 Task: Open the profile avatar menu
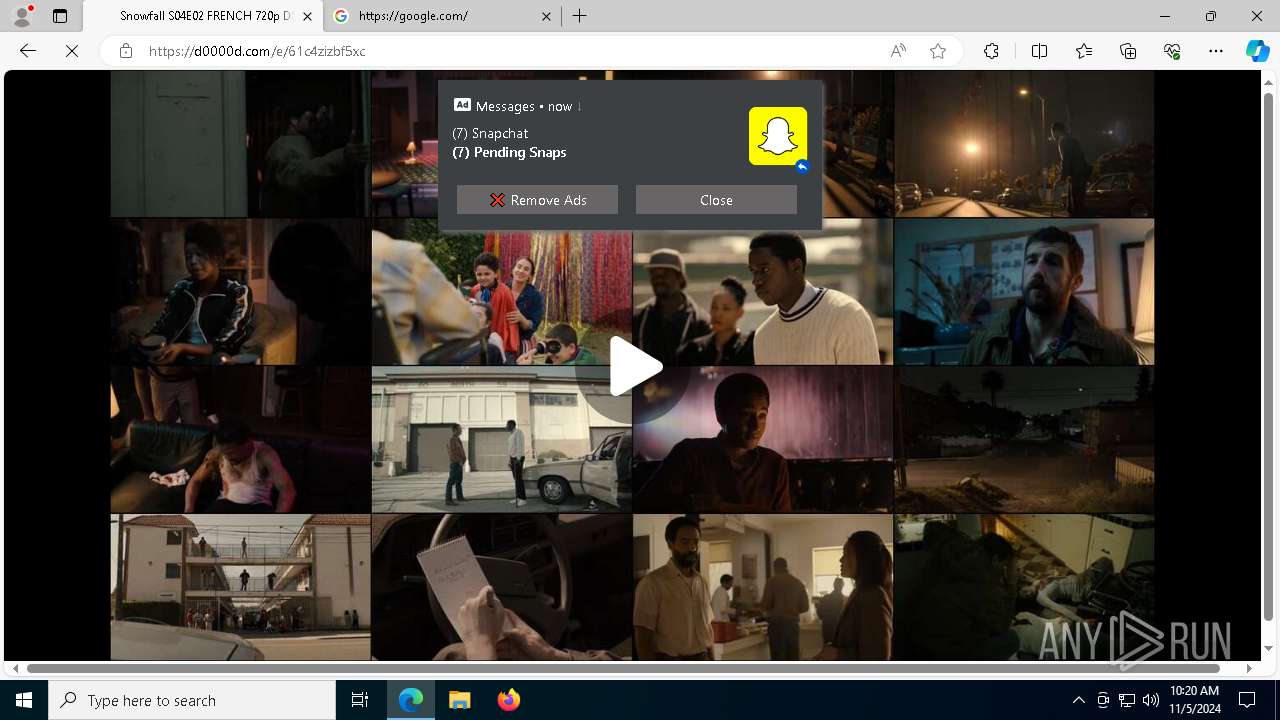[22, 16]
